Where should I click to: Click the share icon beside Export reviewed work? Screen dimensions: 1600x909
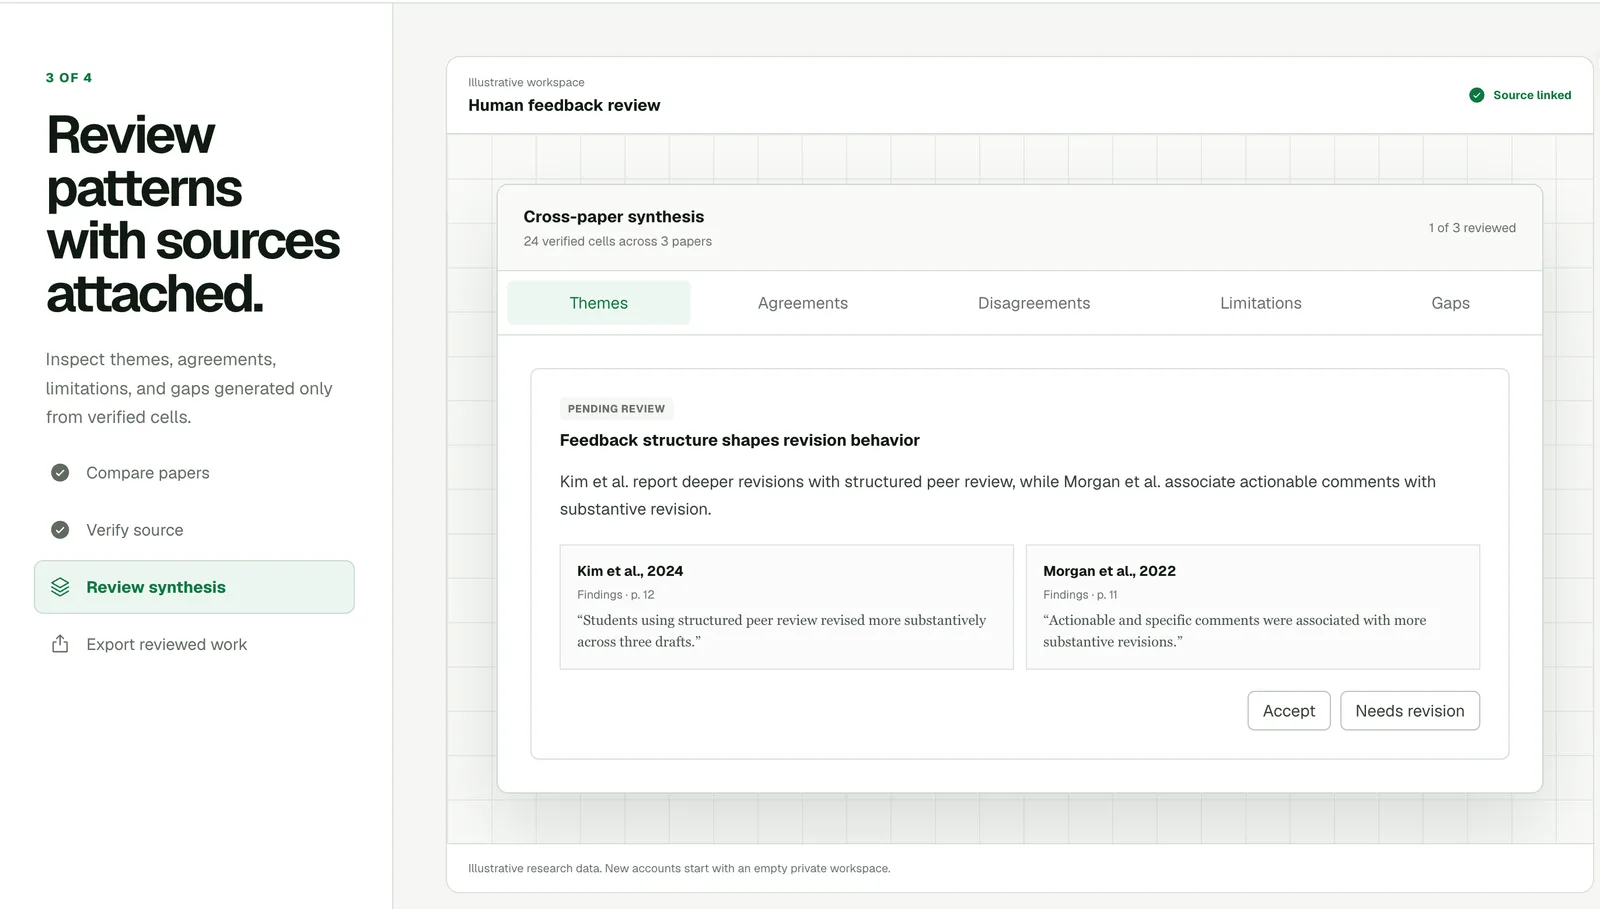(60, 644)
